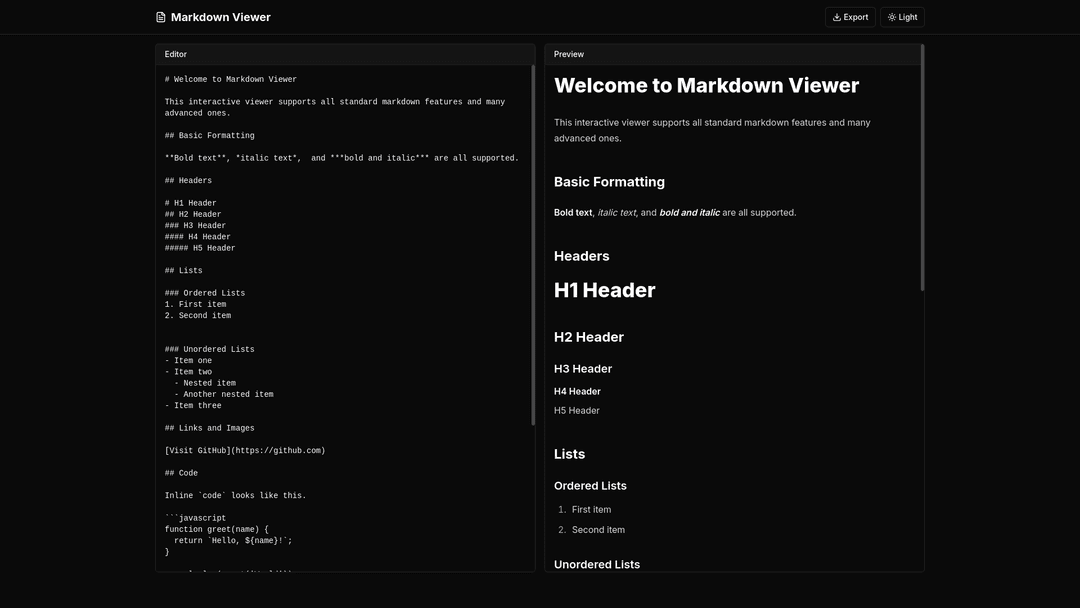Click the 'Welcome to Markdown Viewer' preview heading

[706, 86]
